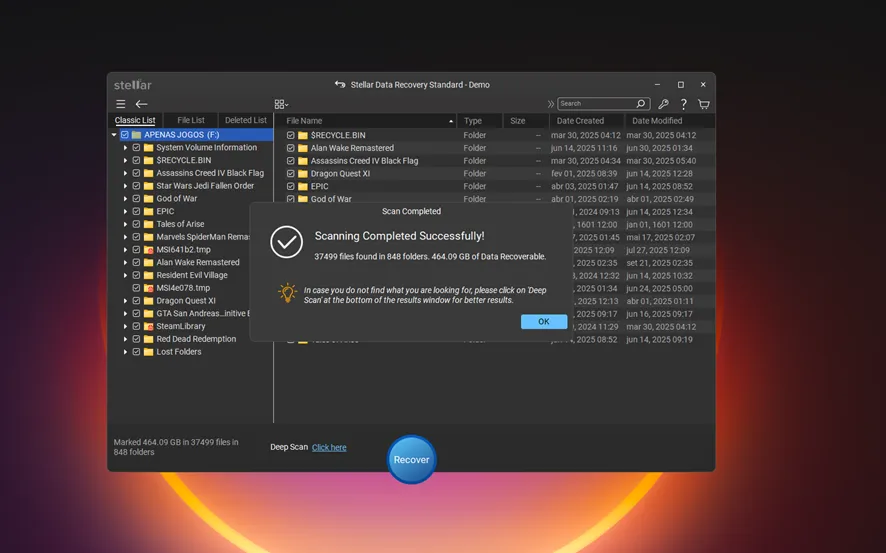Go back with the left arrow icon
Viewport: 886px width, 553px height.
[142, 104]
